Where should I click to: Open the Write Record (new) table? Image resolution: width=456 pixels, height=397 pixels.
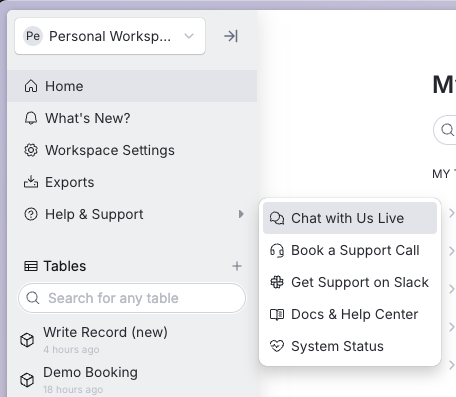click(x=132, y=340)
